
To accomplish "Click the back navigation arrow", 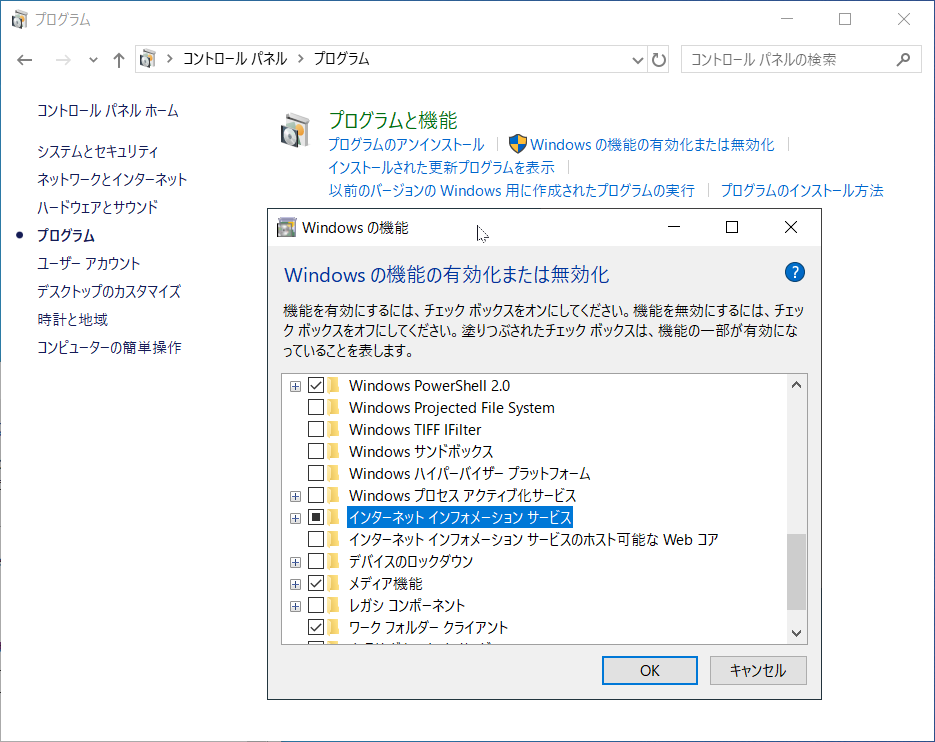I will click(24, 60).
